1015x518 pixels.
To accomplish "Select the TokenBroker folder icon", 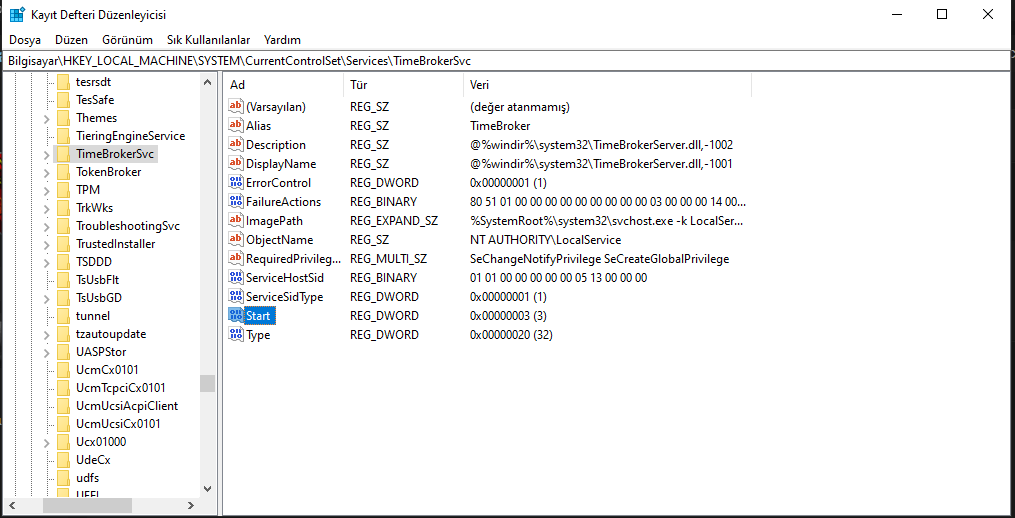I will click(63, 172).
